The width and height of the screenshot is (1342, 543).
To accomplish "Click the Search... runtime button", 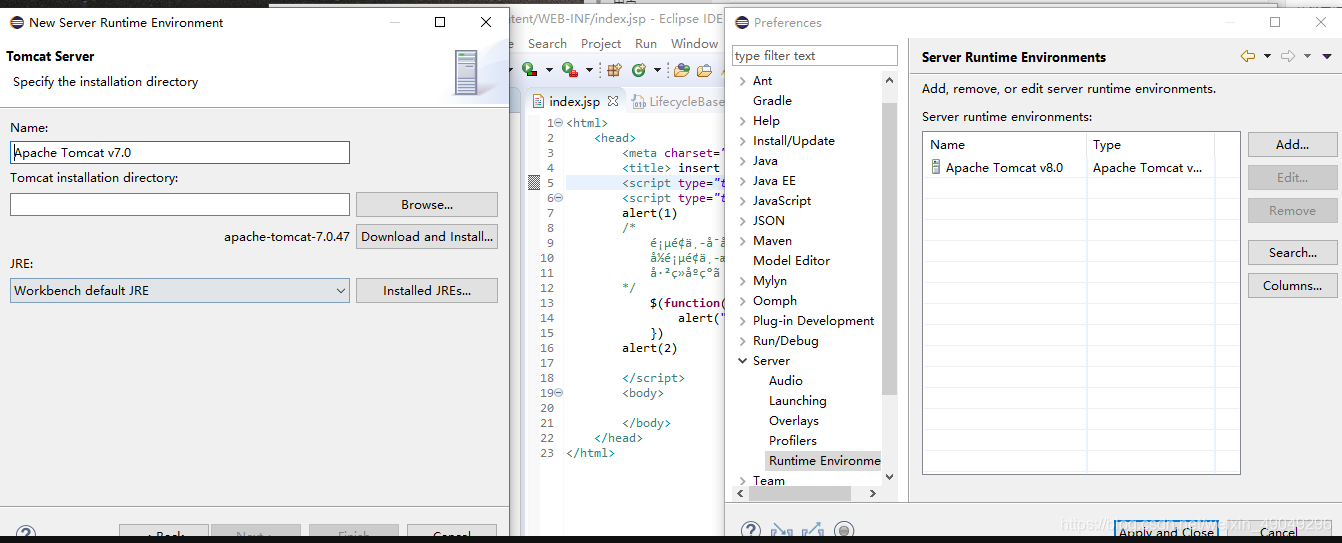I will 1293,253.
